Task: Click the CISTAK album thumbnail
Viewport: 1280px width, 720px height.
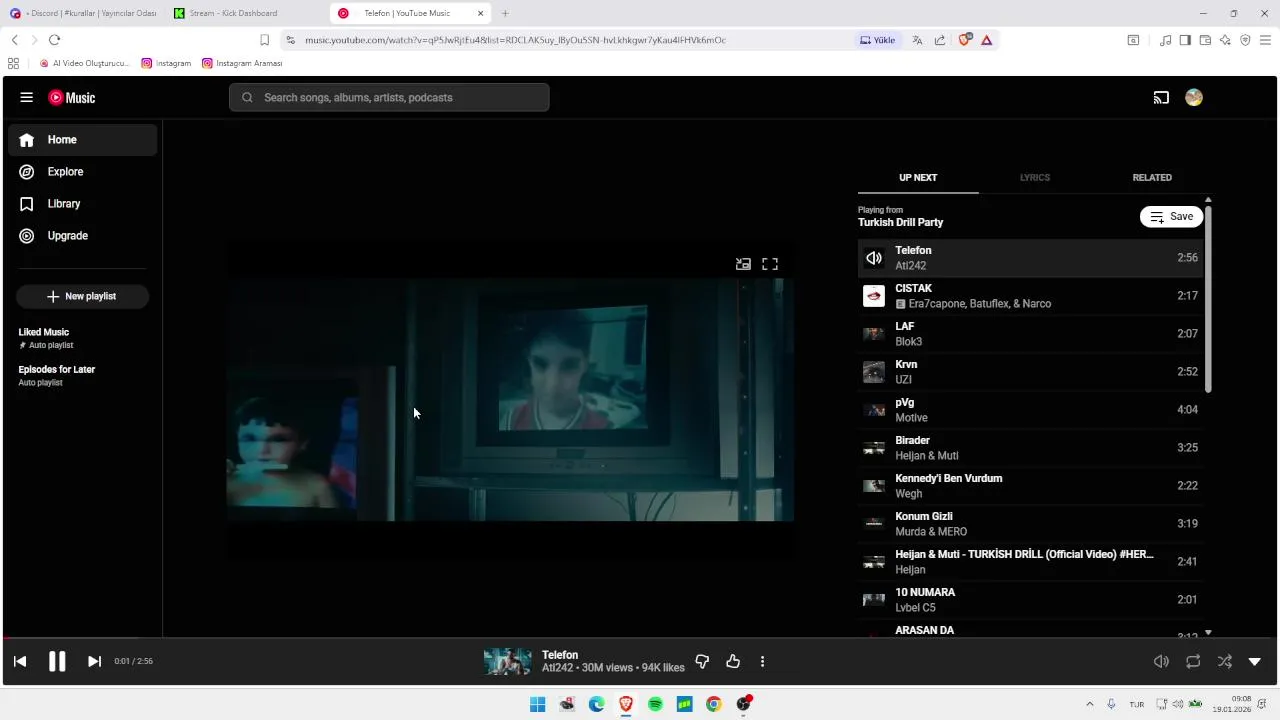Action: 874,296
